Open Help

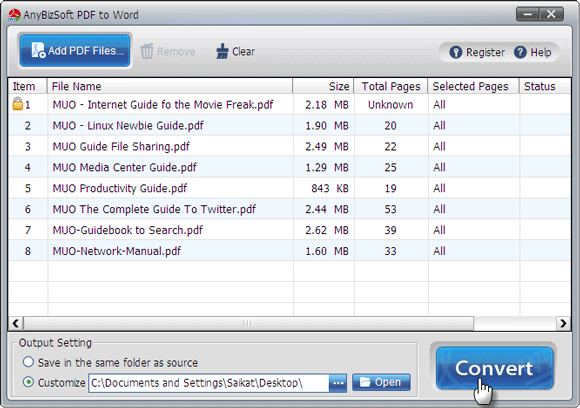[533, 53]
